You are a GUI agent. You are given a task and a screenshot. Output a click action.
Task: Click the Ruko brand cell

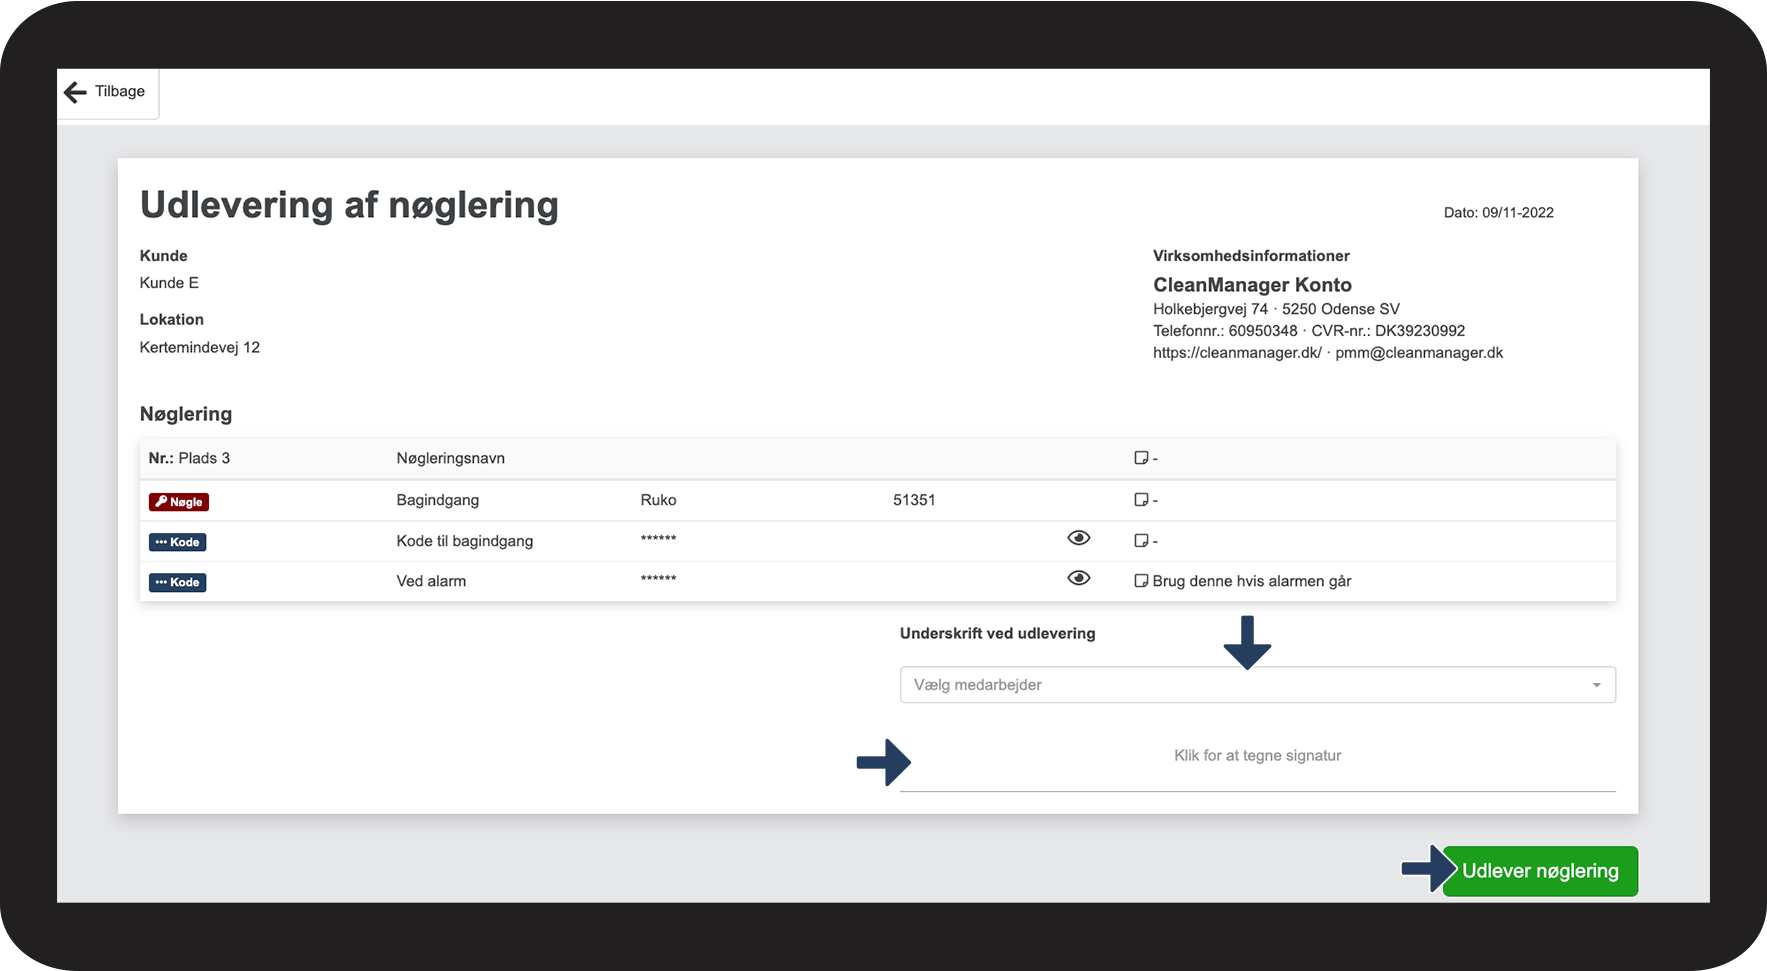(658, 500)
